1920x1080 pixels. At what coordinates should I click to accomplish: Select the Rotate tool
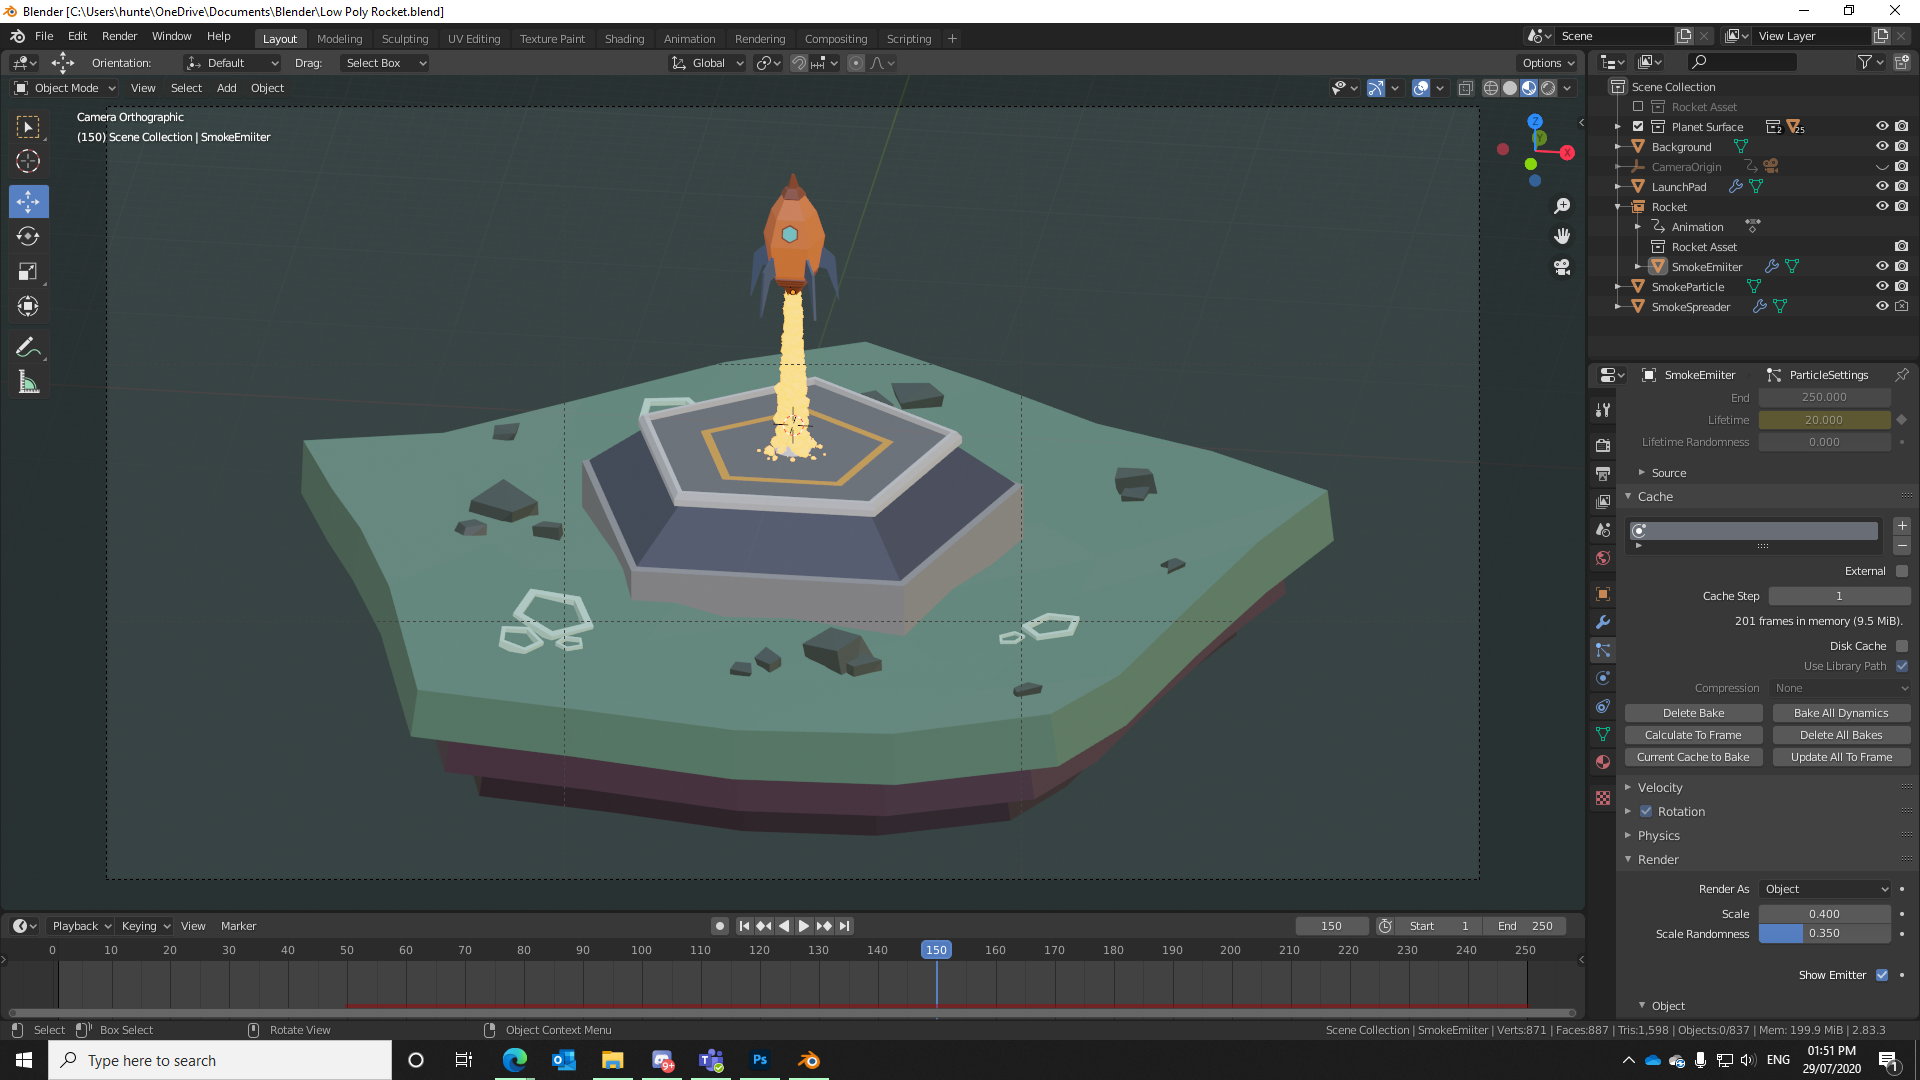tap(28, 236)
